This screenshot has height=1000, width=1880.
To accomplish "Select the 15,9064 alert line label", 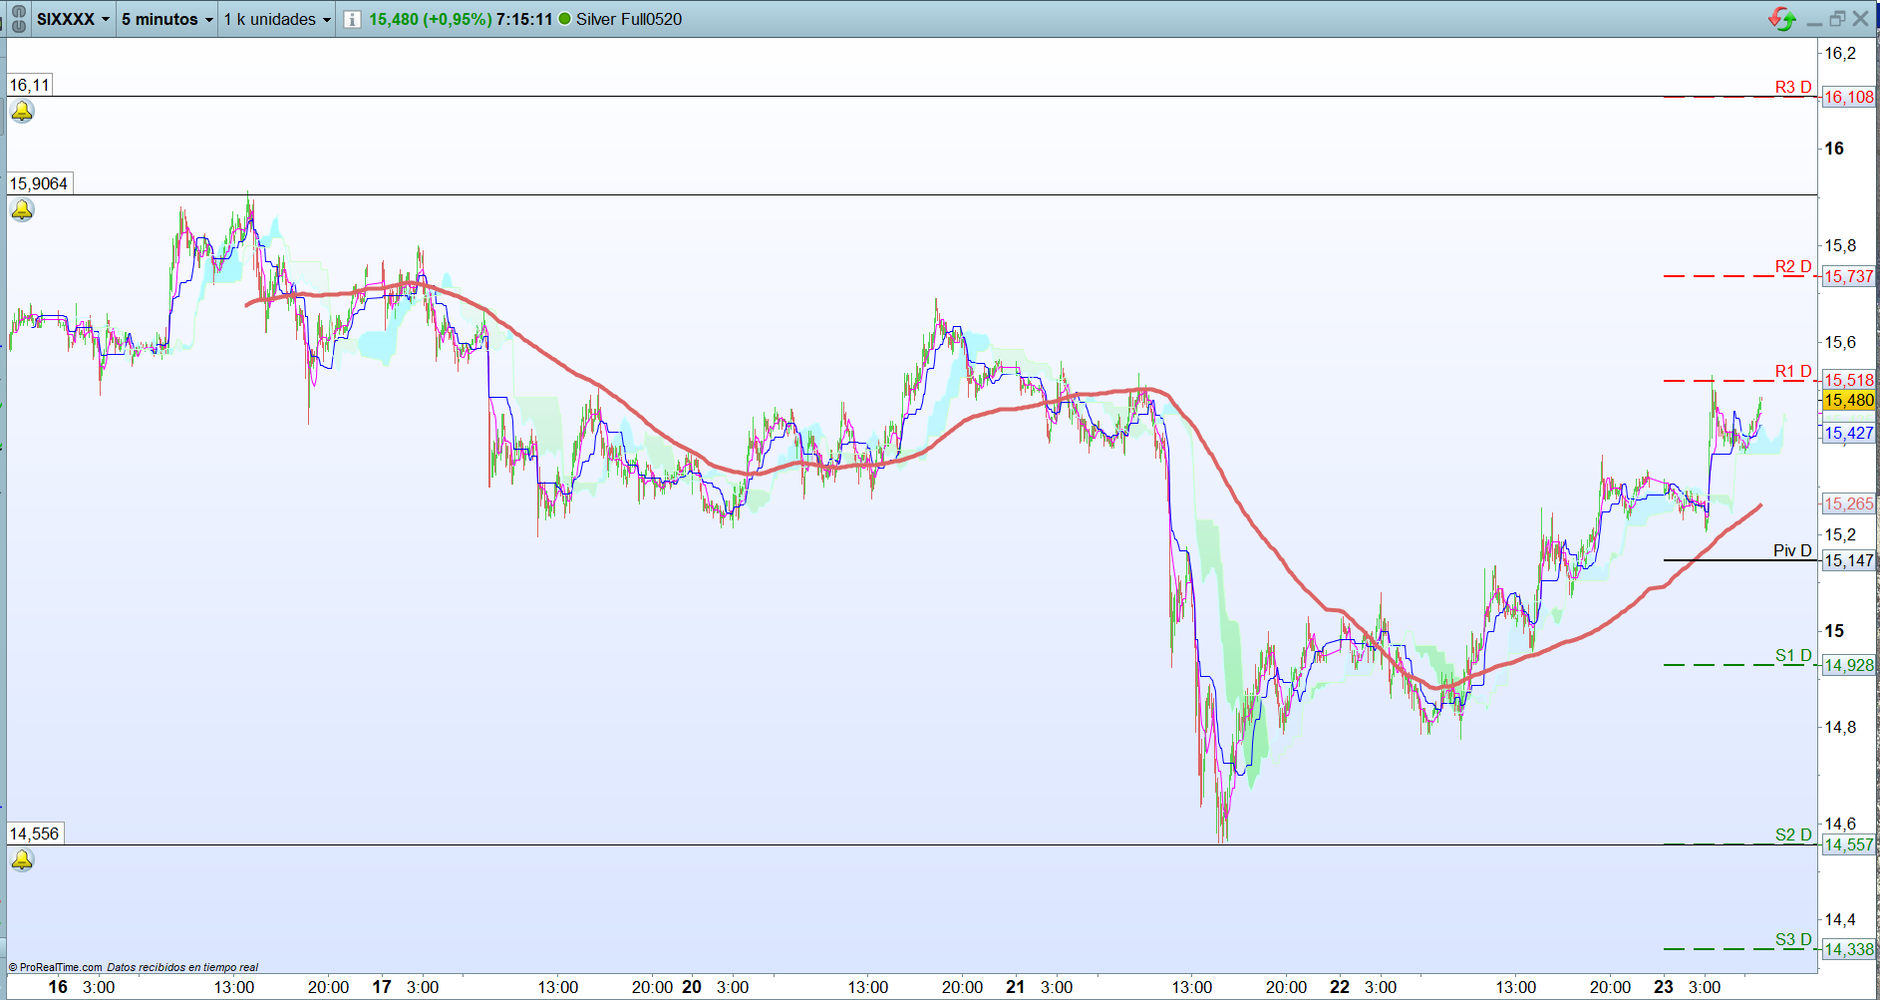I will tap(39, 184).
